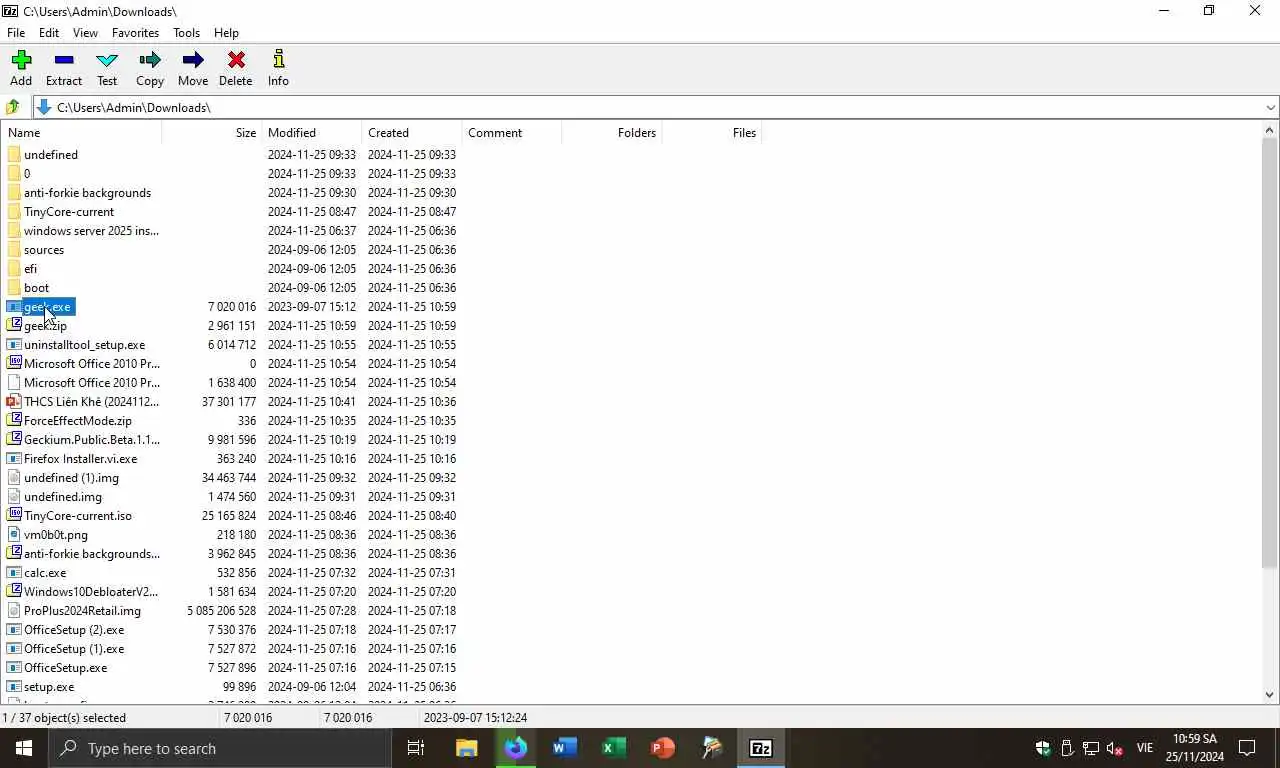Sort by the Modified column header

[312, 132]
